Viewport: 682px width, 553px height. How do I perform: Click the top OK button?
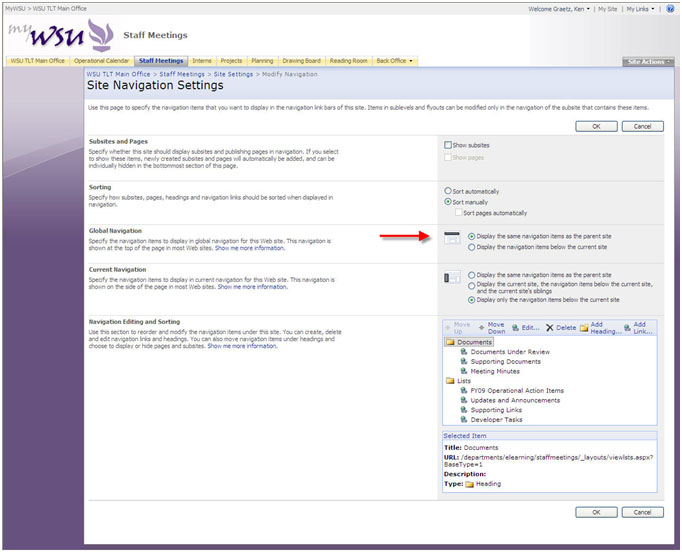pyautogui.click(x=596, y=126)
